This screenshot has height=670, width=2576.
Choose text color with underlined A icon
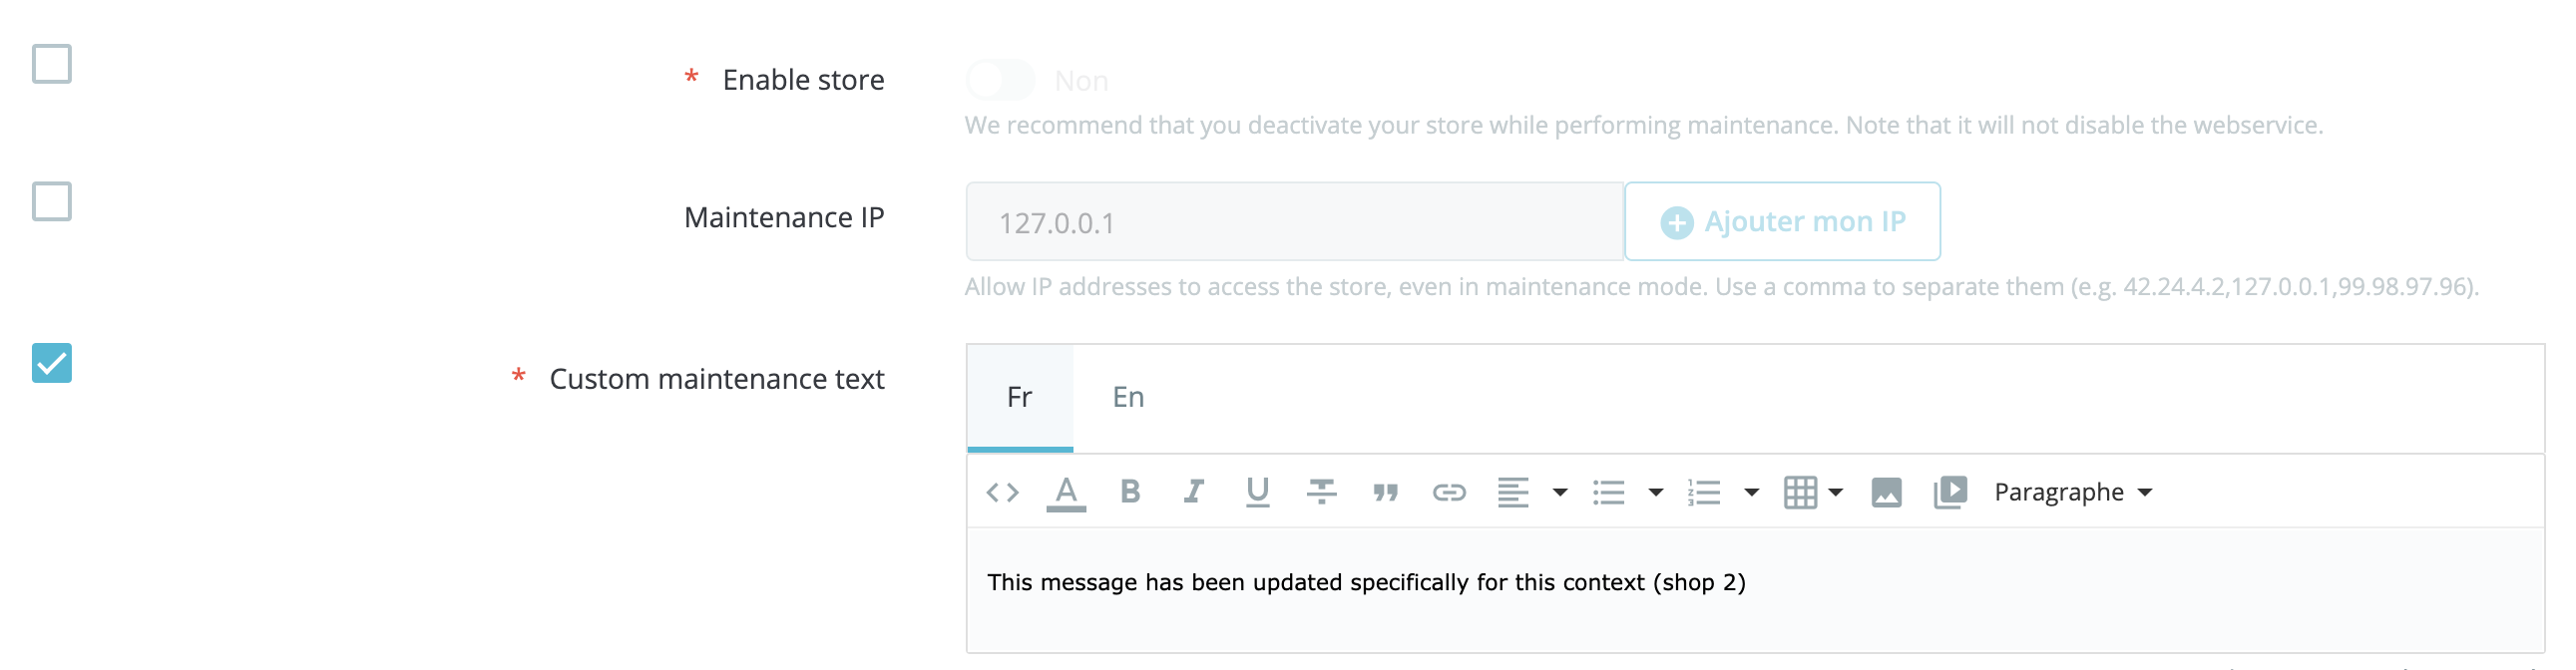point(1066,492)
